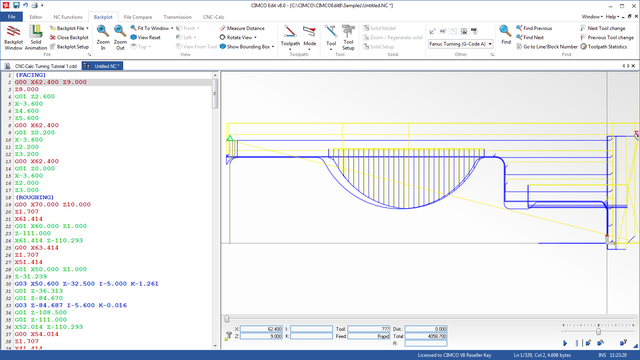Start the backplot simulation playback
640x360 pixels.
[x=565, y=343]
